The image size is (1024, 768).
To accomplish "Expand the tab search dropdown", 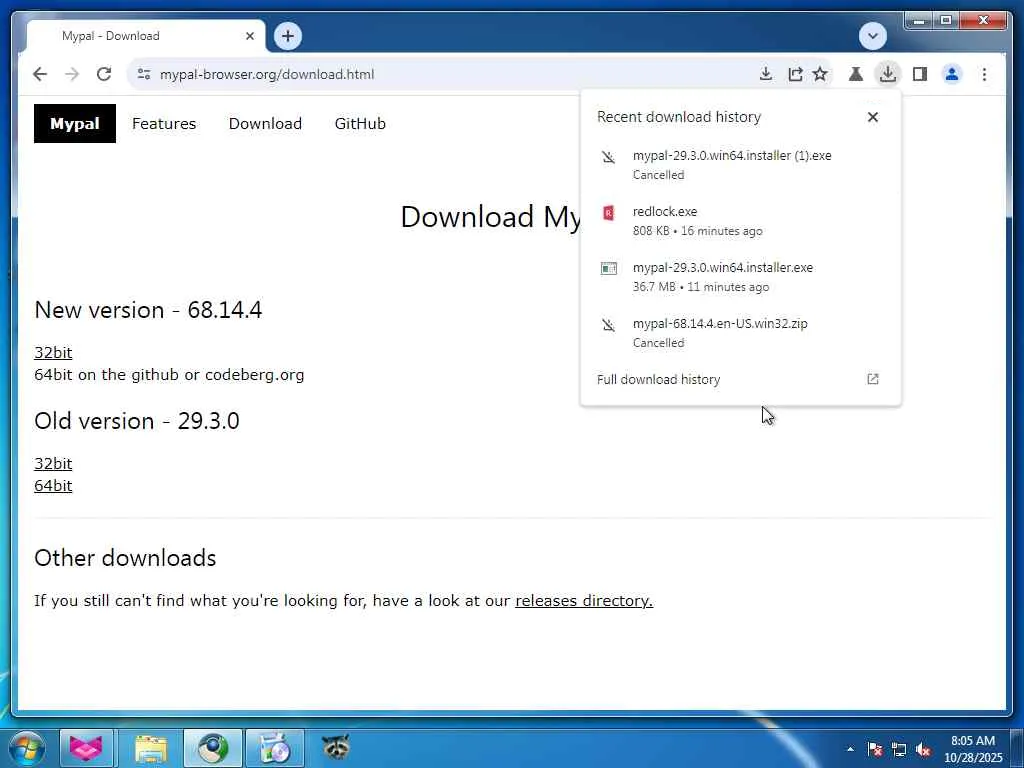I will 872,36.
